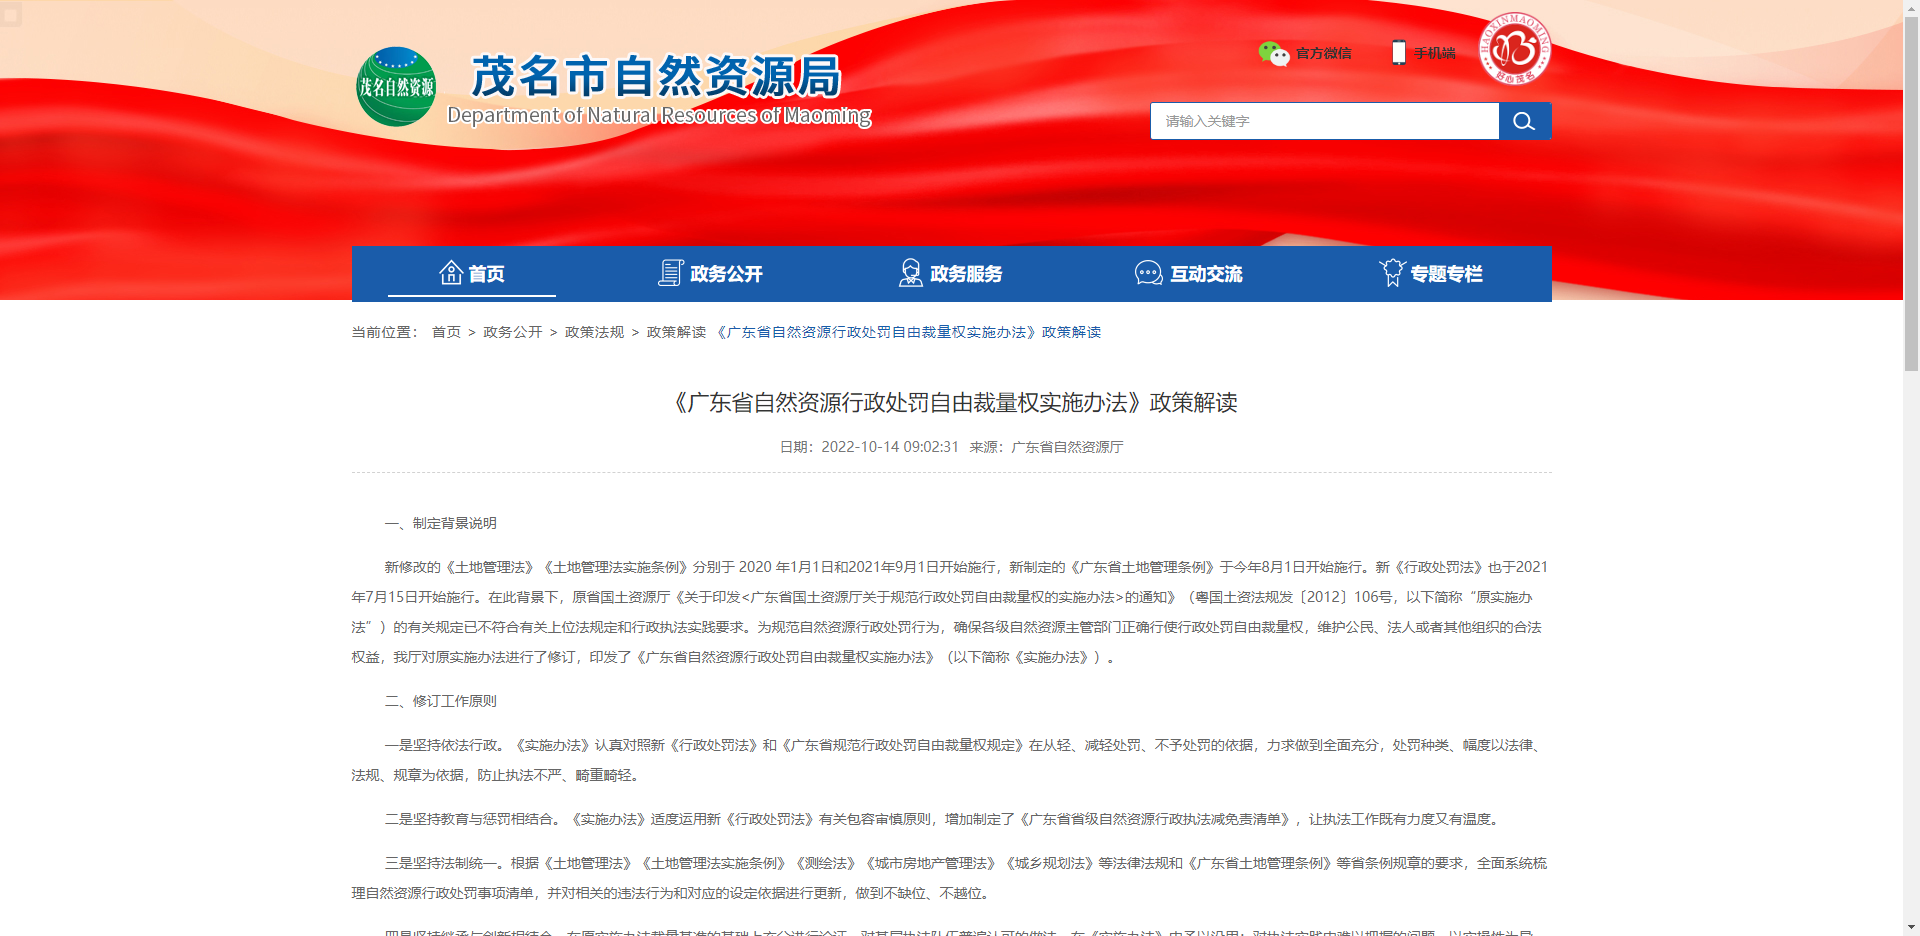
Task: Click the magnifying glass search icon
Action: pyautogui.click(x=1524, y=121)
